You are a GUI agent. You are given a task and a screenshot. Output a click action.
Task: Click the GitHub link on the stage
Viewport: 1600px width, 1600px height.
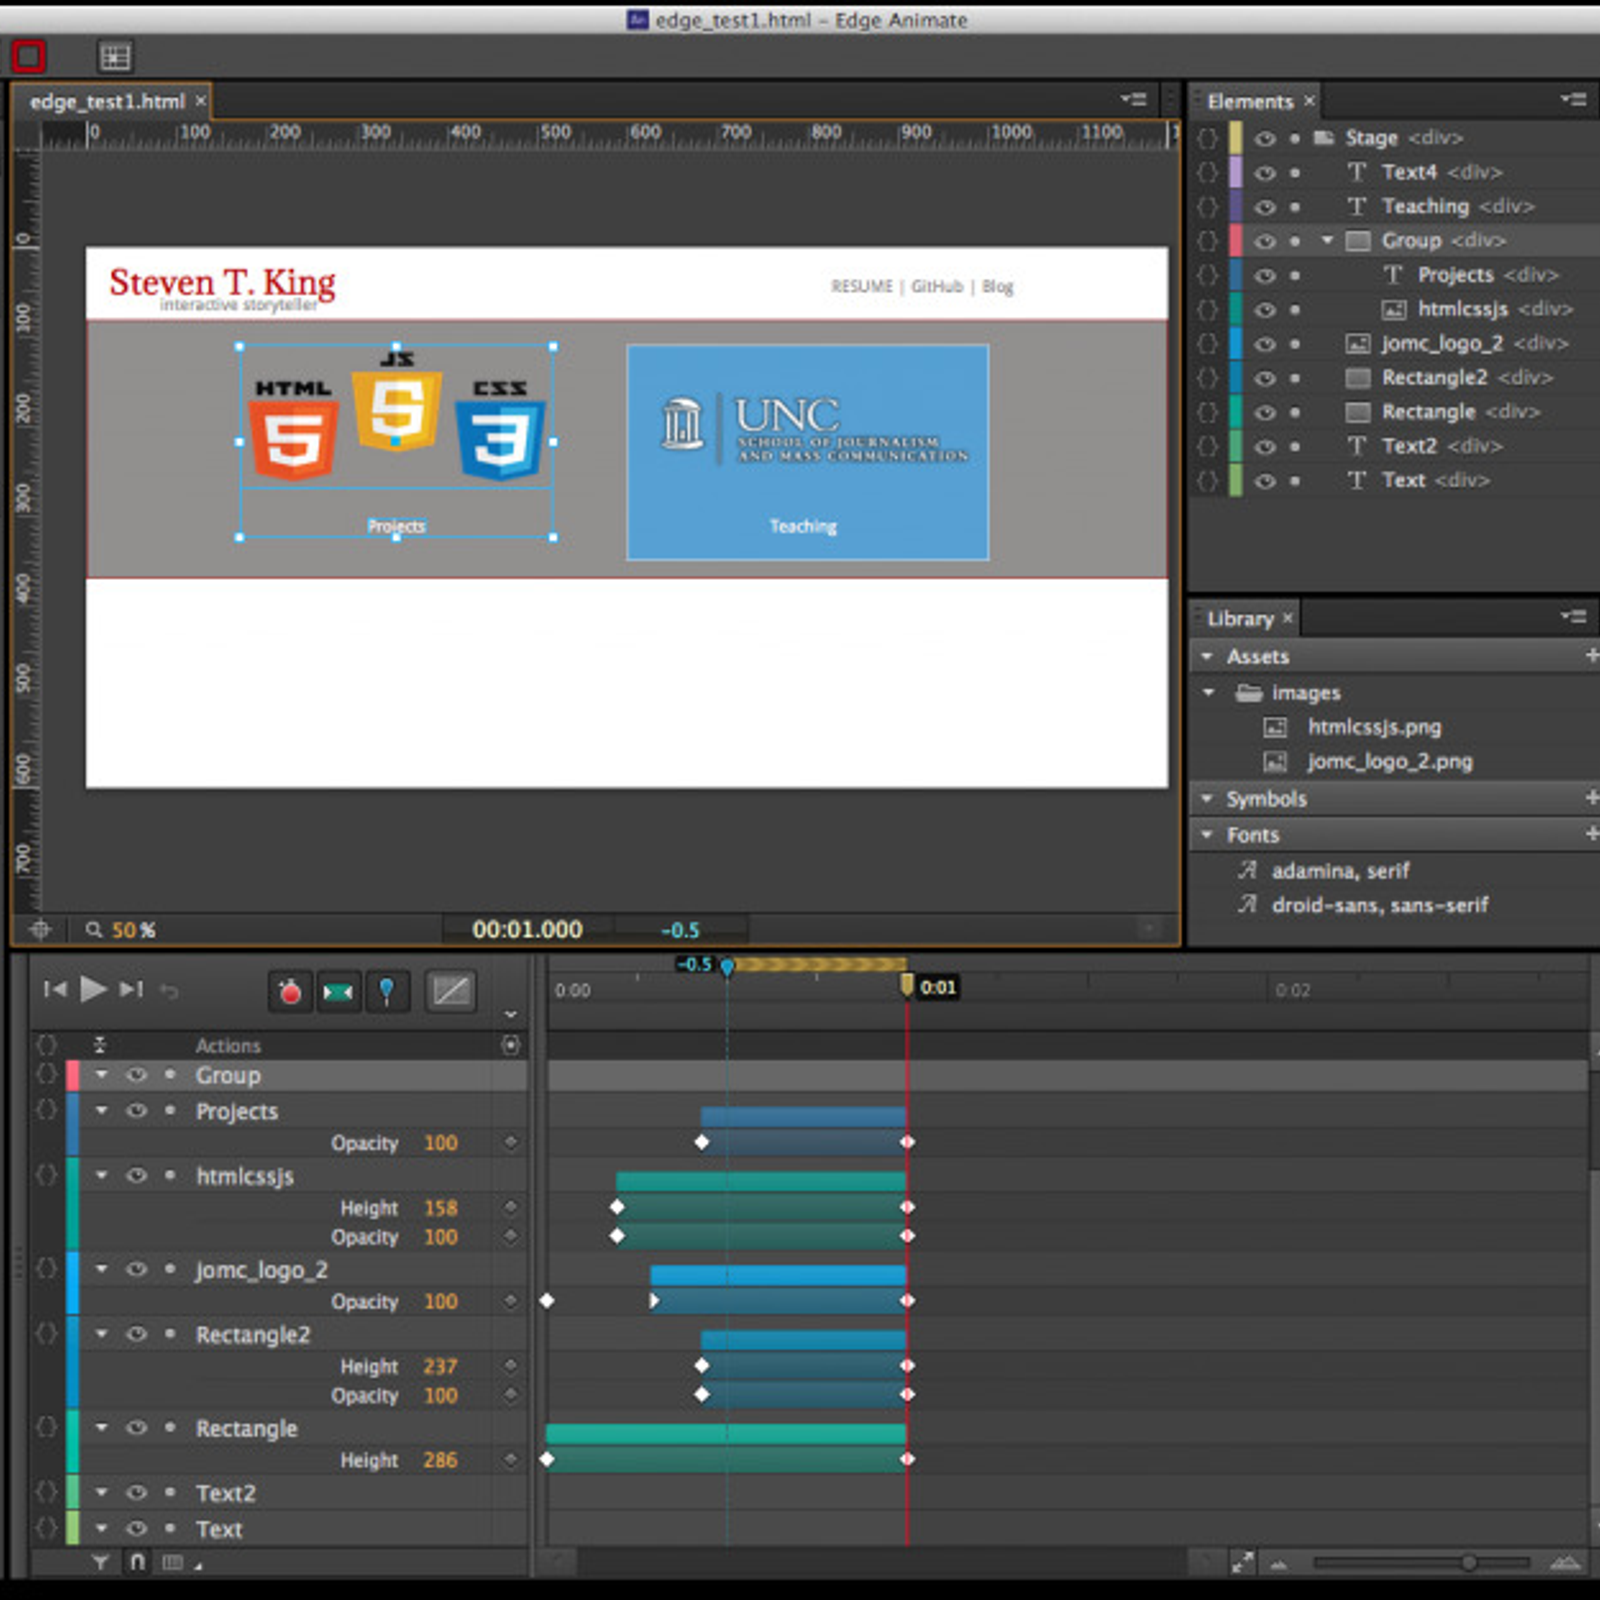937,286
